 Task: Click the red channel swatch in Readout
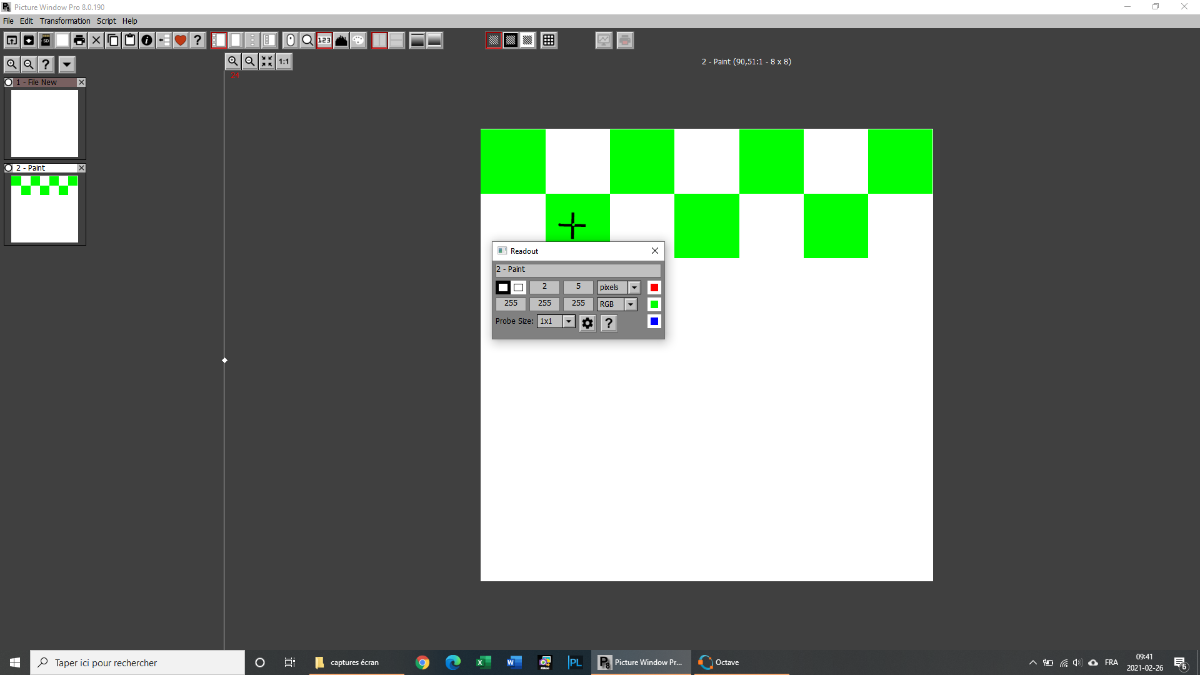pos(654,287)
